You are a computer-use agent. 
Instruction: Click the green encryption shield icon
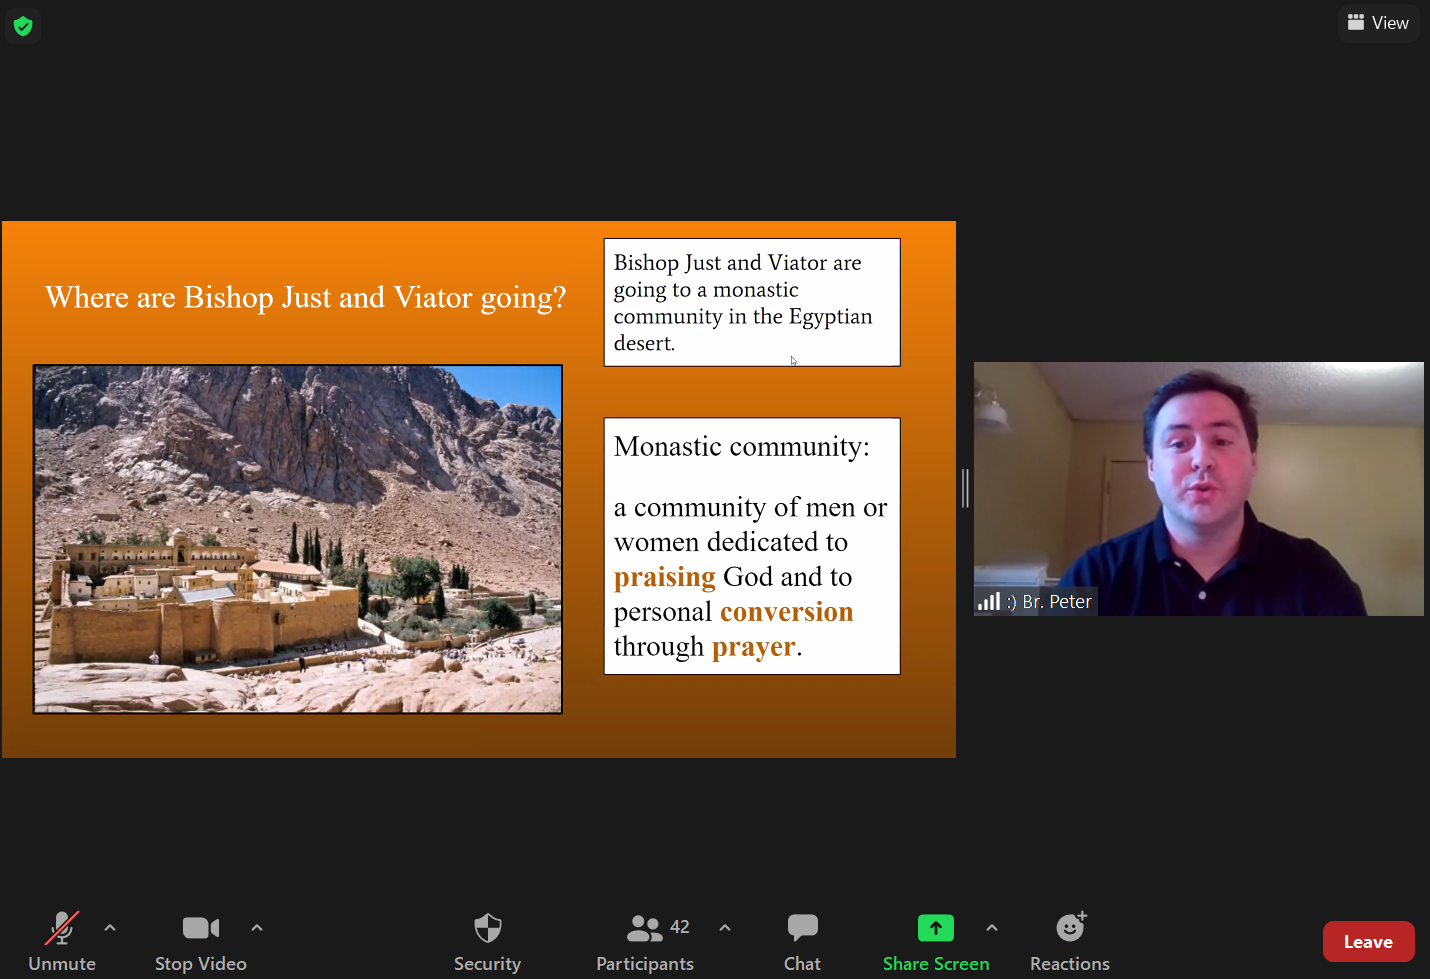click(23, 26)
